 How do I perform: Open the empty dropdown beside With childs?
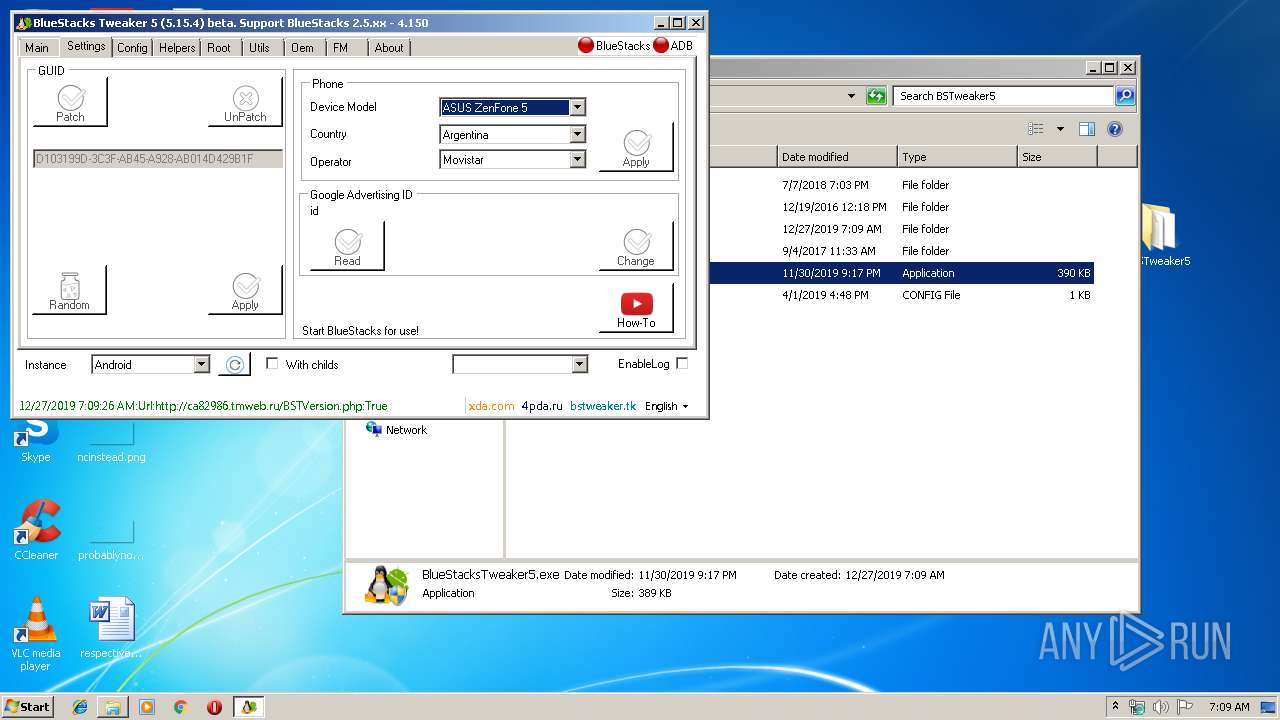pyautogui.click(x=579, y=365)
